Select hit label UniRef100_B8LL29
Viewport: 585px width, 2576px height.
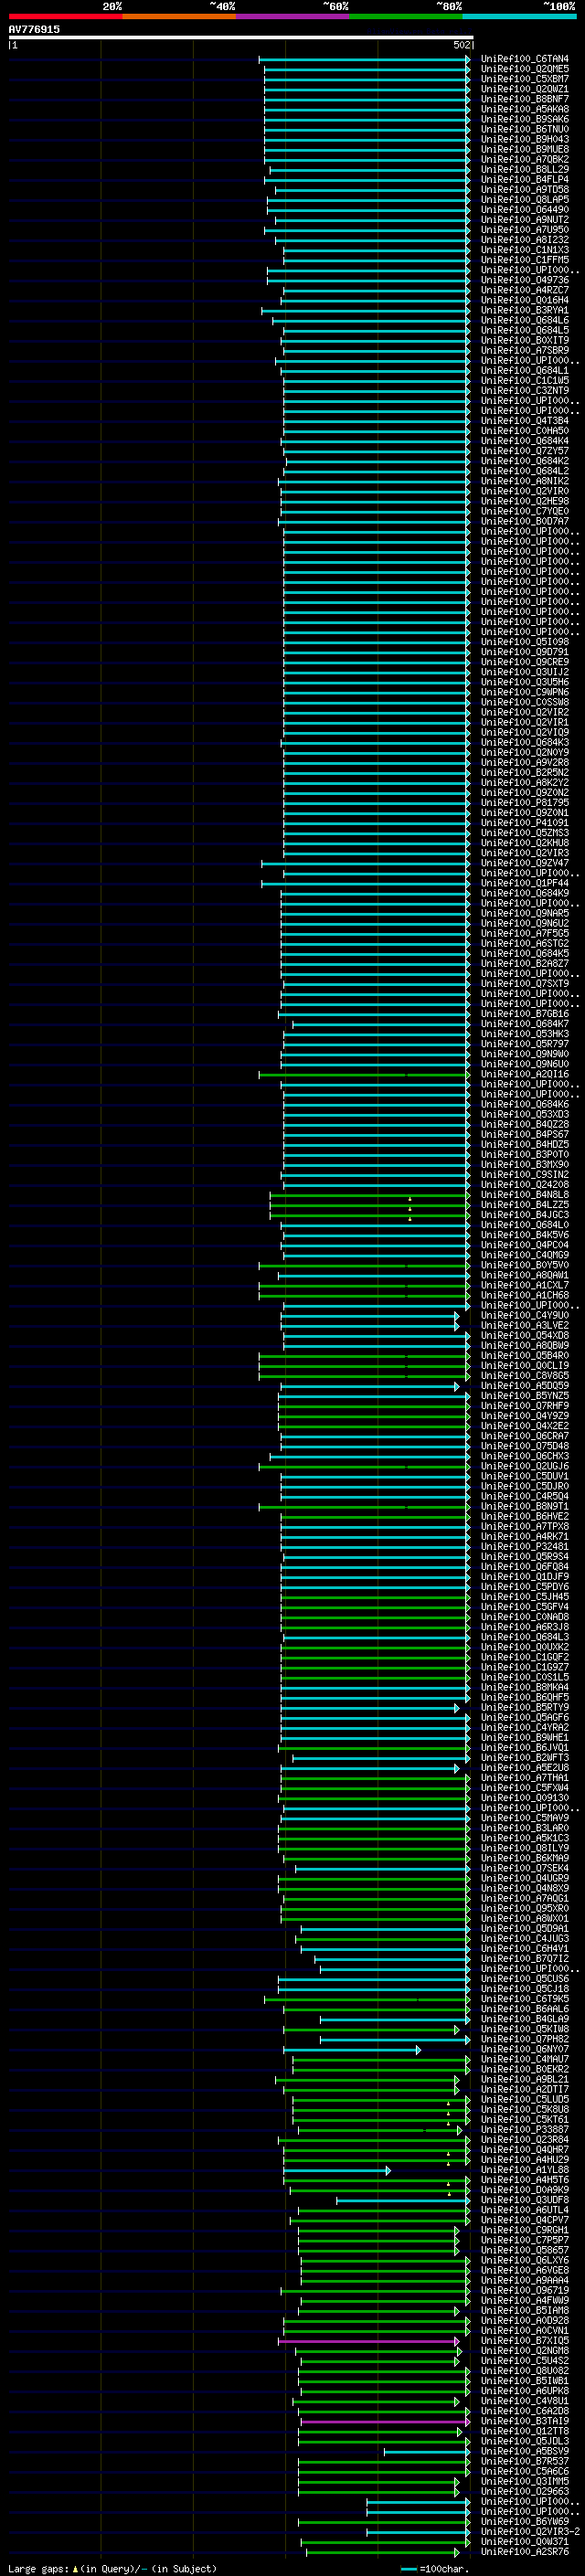tap(524, 169)
